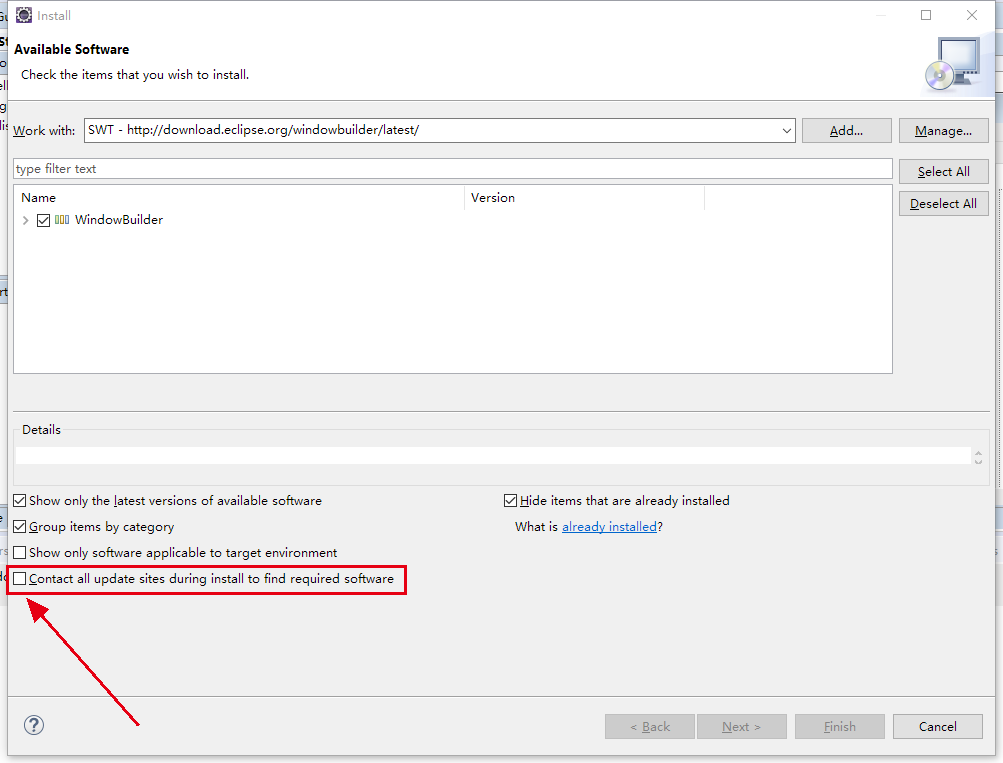1003x763 pixels.
Task: Enable Contact all update sites checkbox
Action: pos(20,578)
